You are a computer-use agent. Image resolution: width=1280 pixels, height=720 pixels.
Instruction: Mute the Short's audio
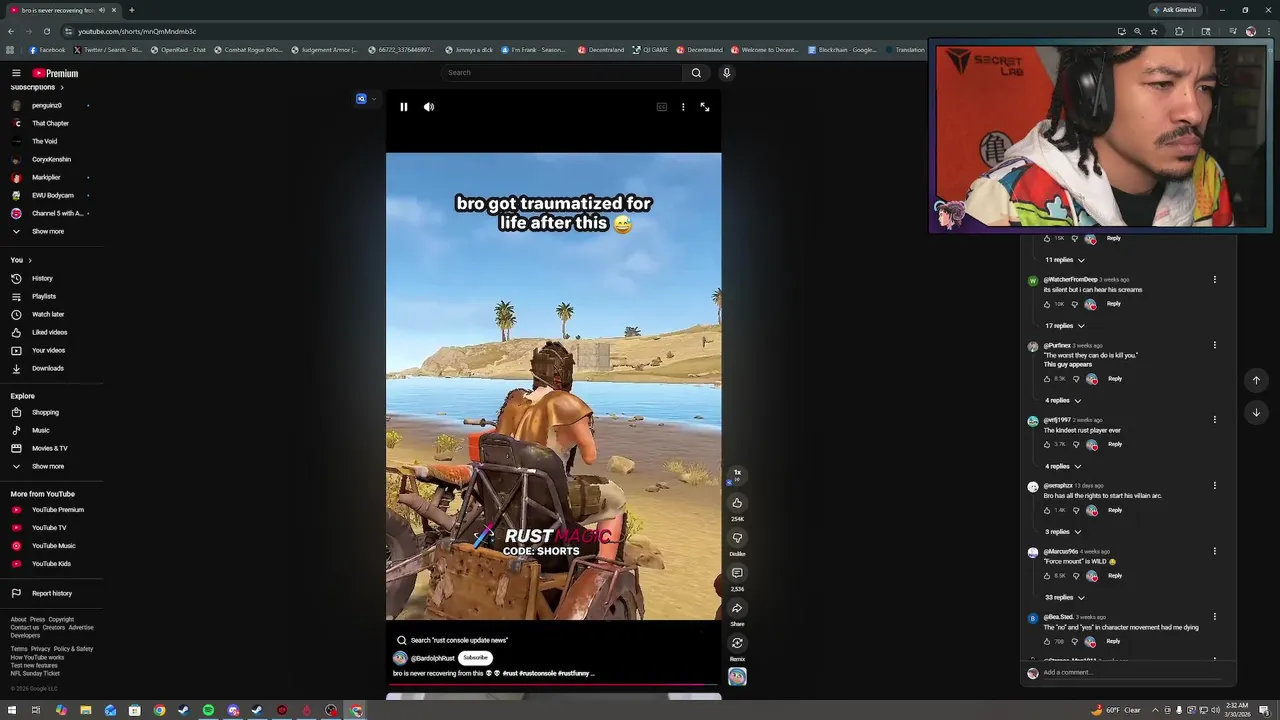(x=429, y=107)
